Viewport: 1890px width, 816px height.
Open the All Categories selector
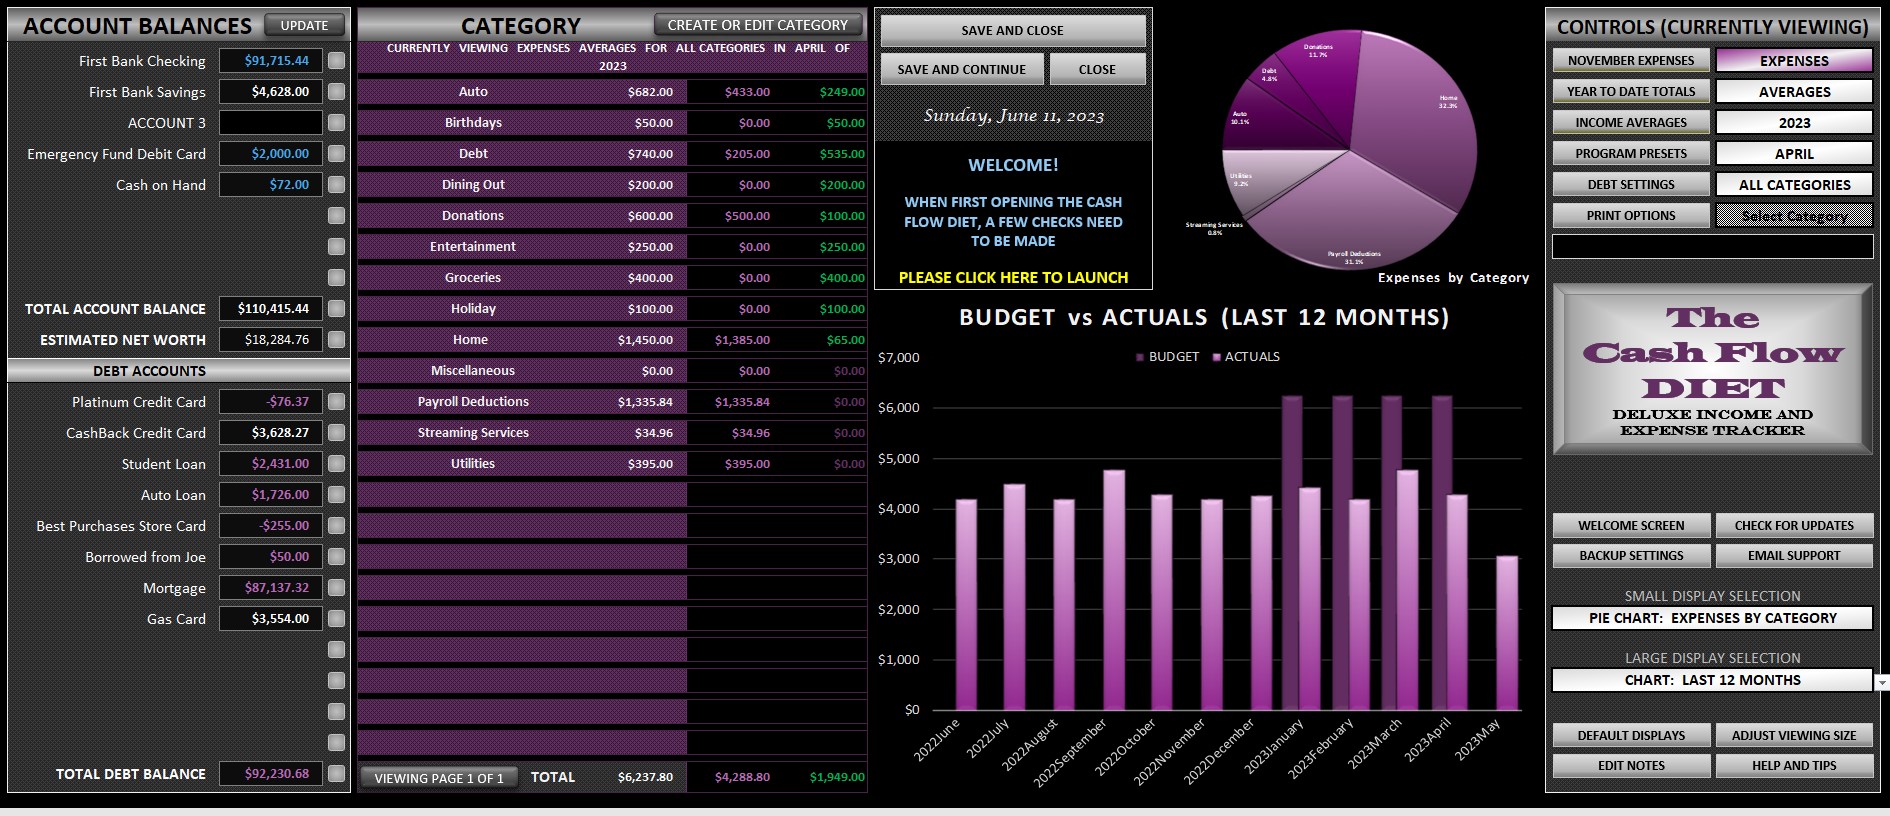[x=1794, y=185]
